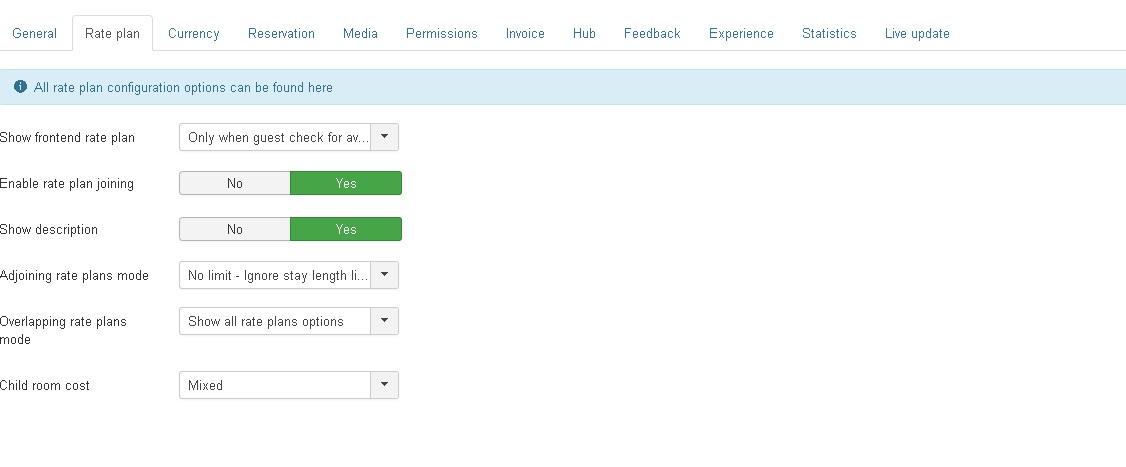Expand Adjoining rate plans mode dropdown

288,275
